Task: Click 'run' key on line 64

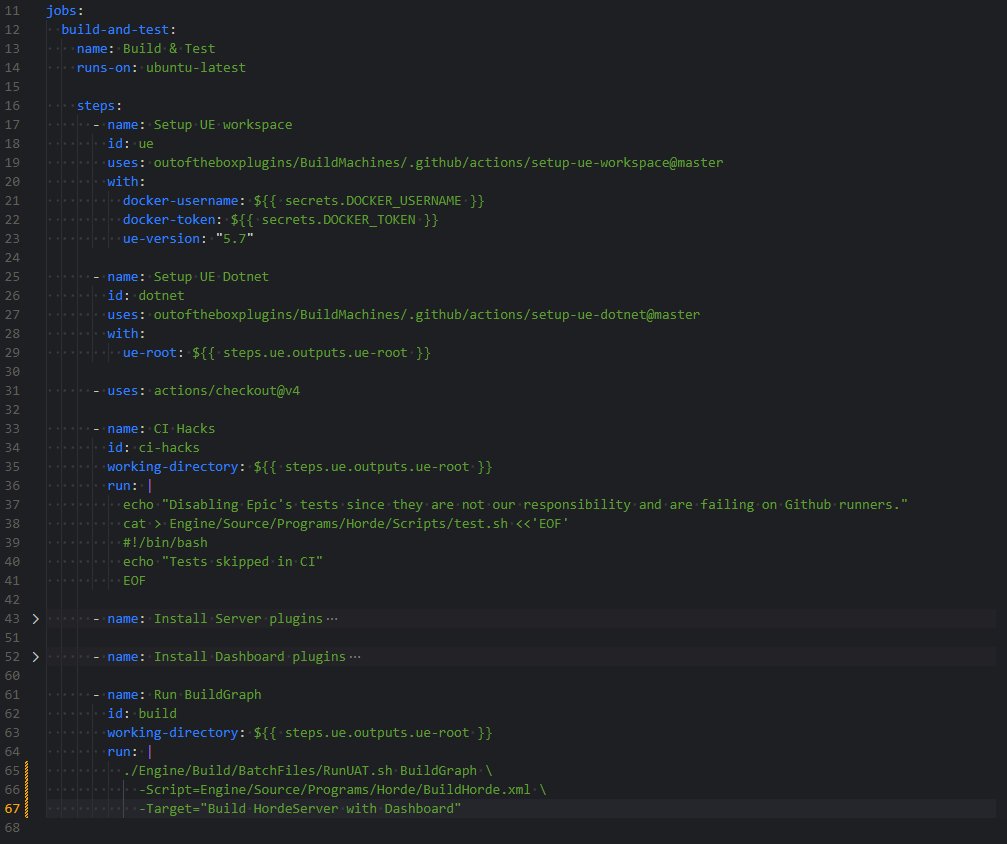Action: [x=119, y=752]
